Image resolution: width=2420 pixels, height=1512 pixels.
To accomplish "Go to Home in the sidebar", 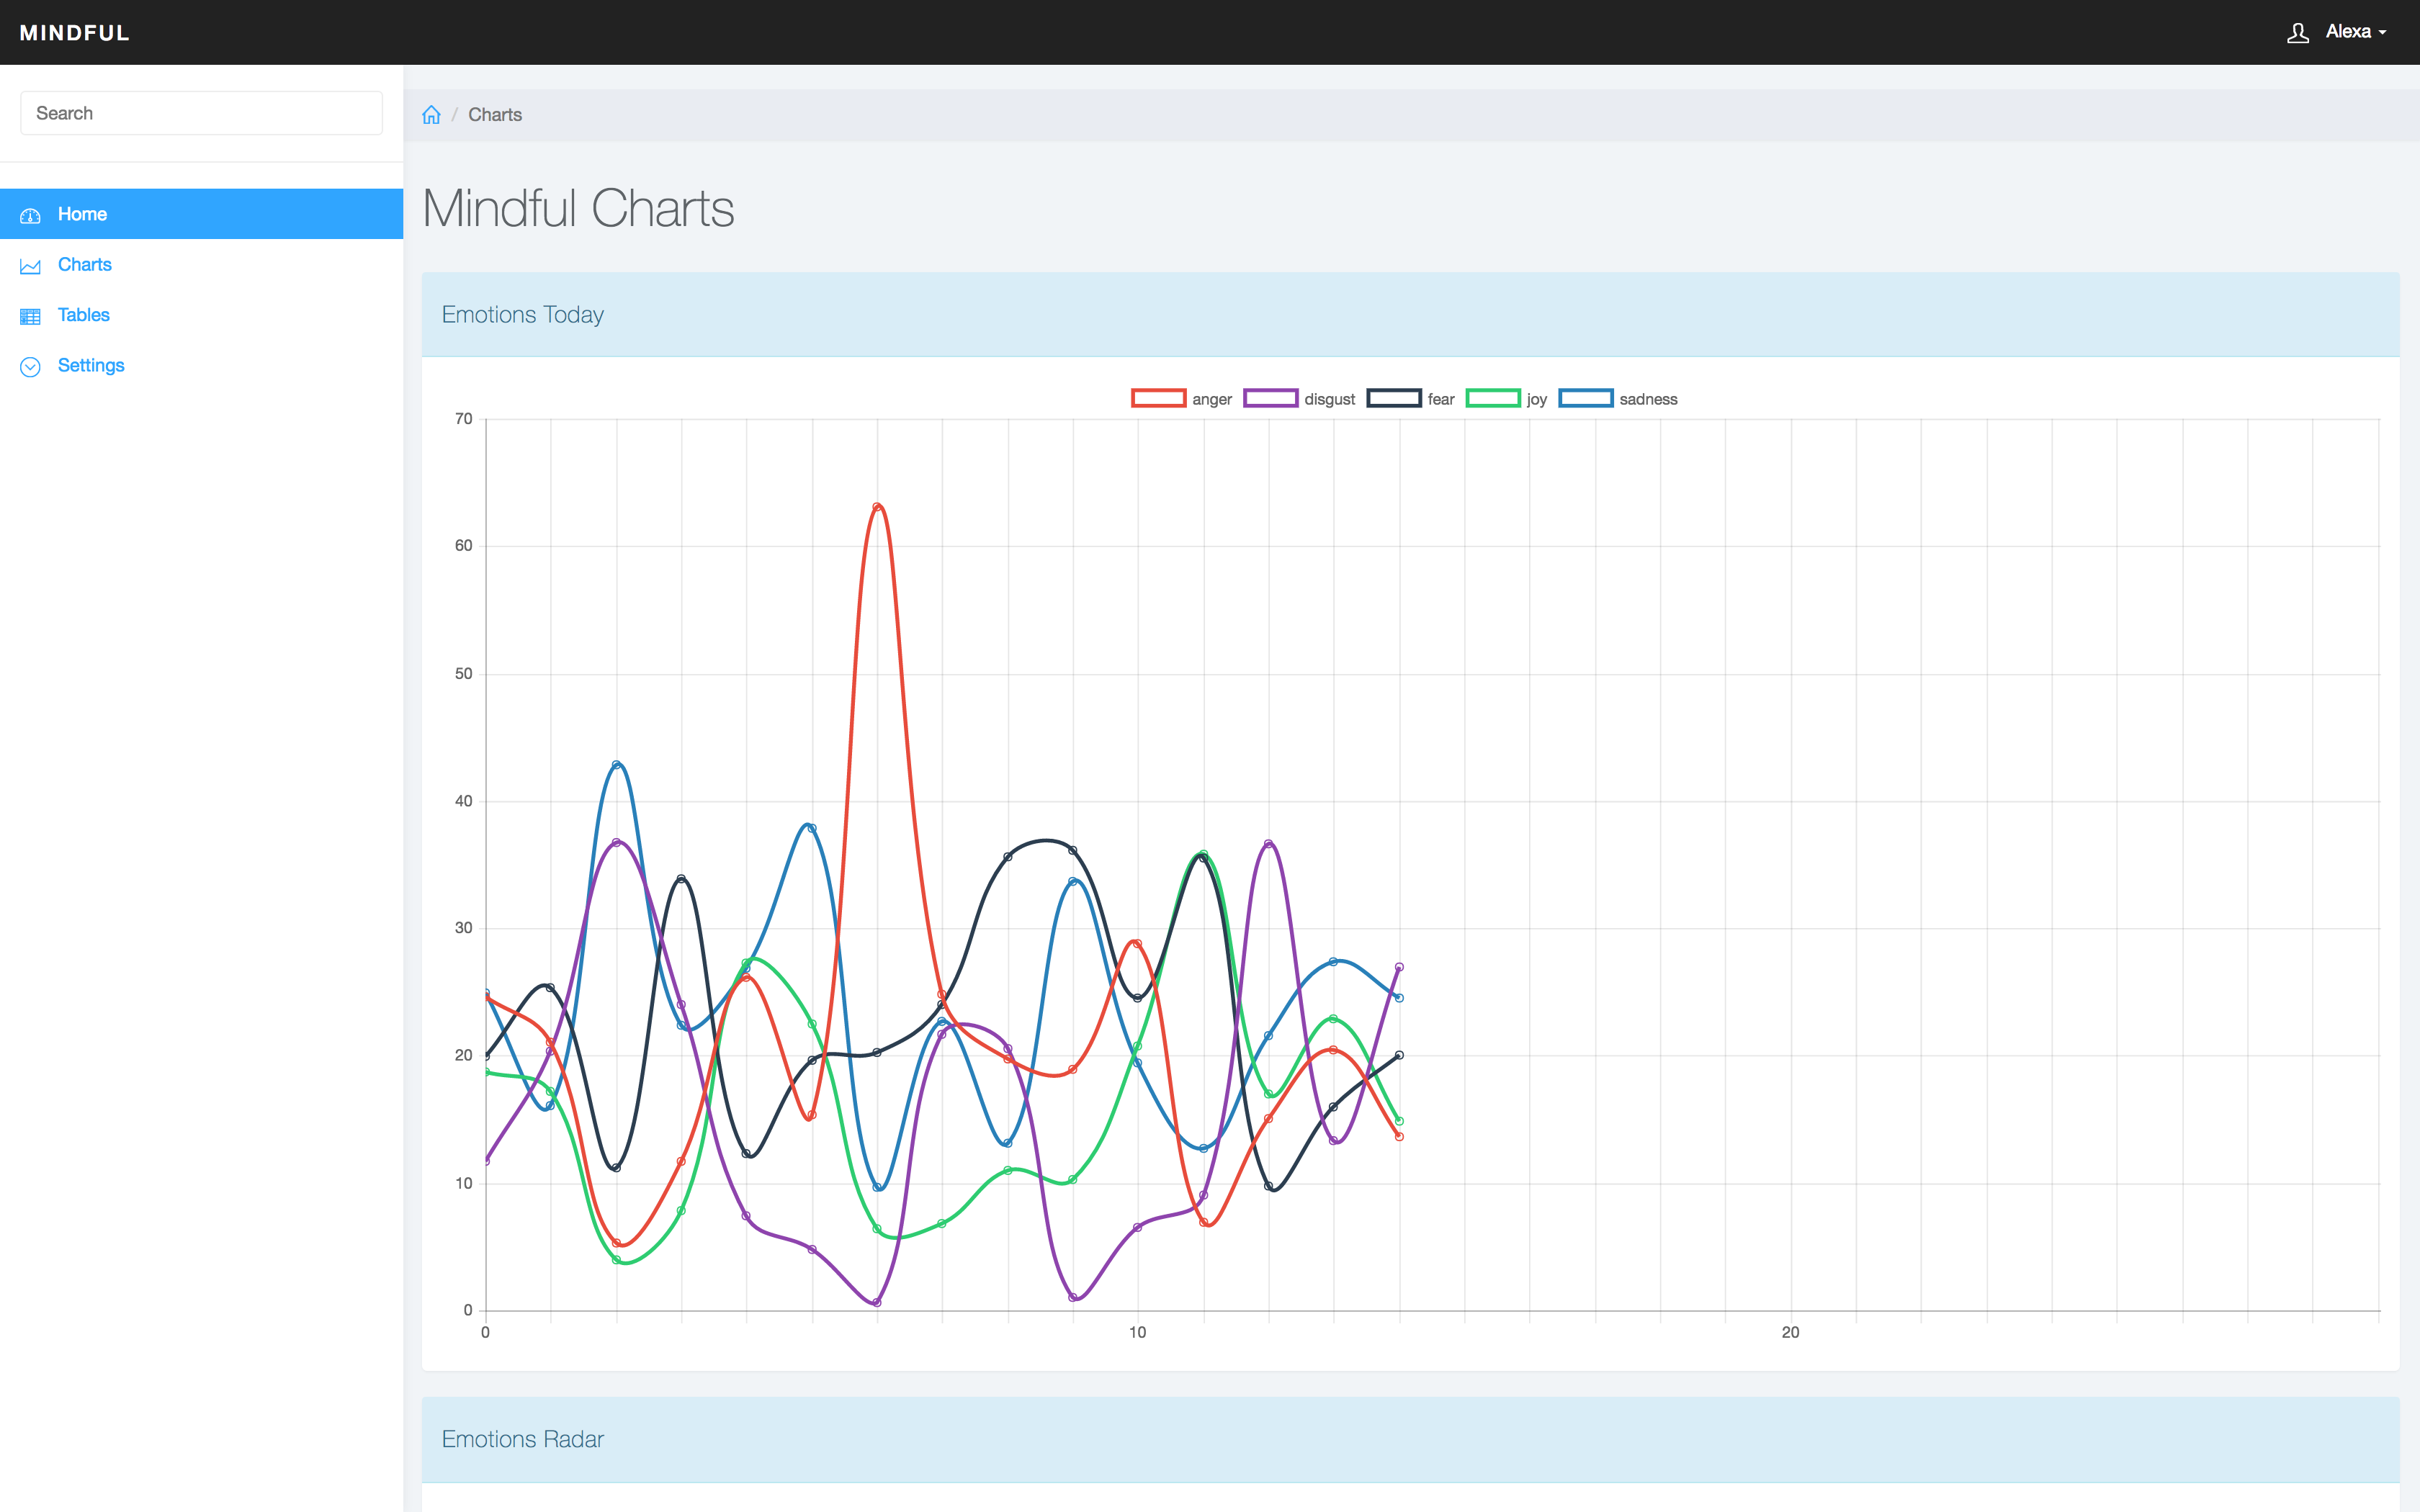I will [x=82, y=214].
